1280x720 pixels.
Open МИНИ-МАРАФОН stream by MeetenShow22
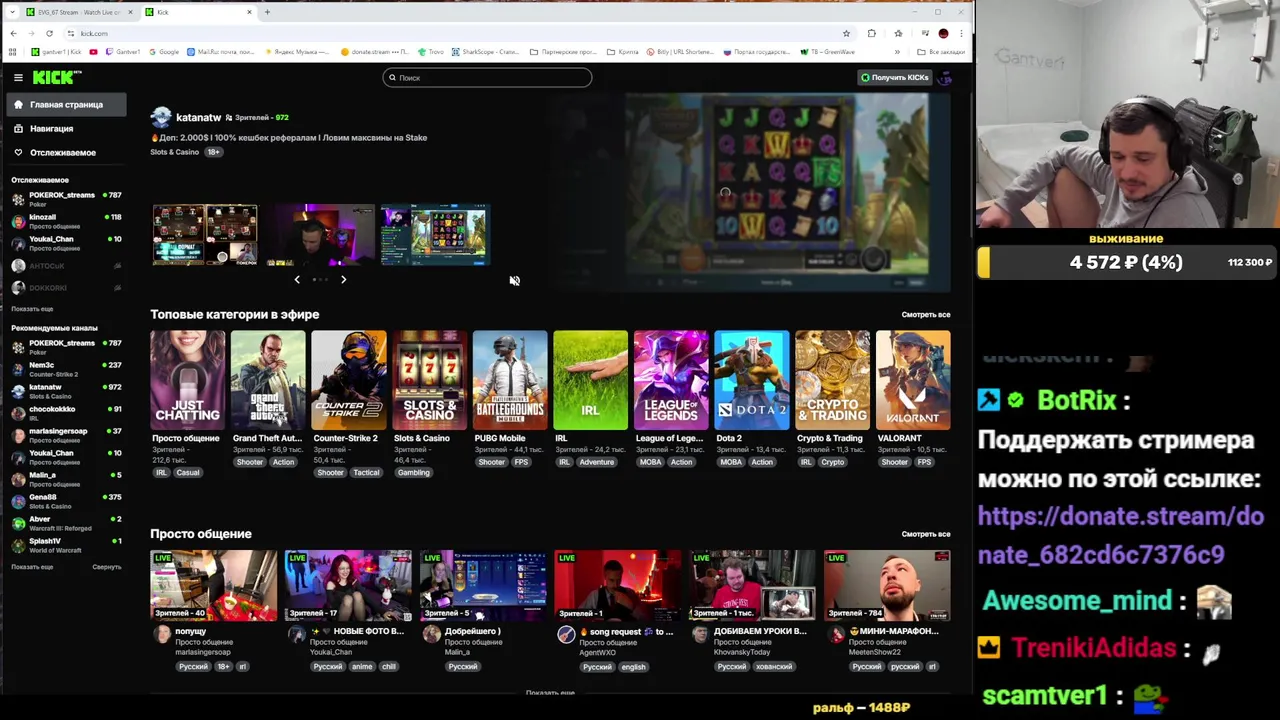(x=887, y=585)
